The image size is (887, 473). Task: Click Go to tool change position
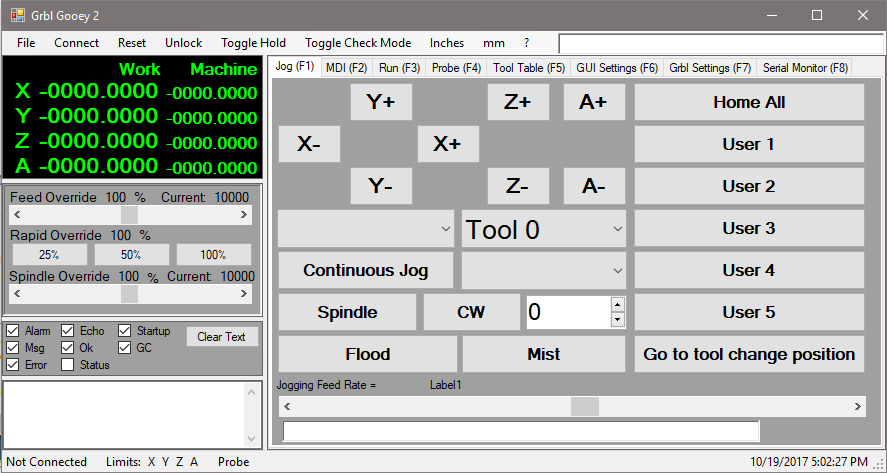click(x=749, y=354)
